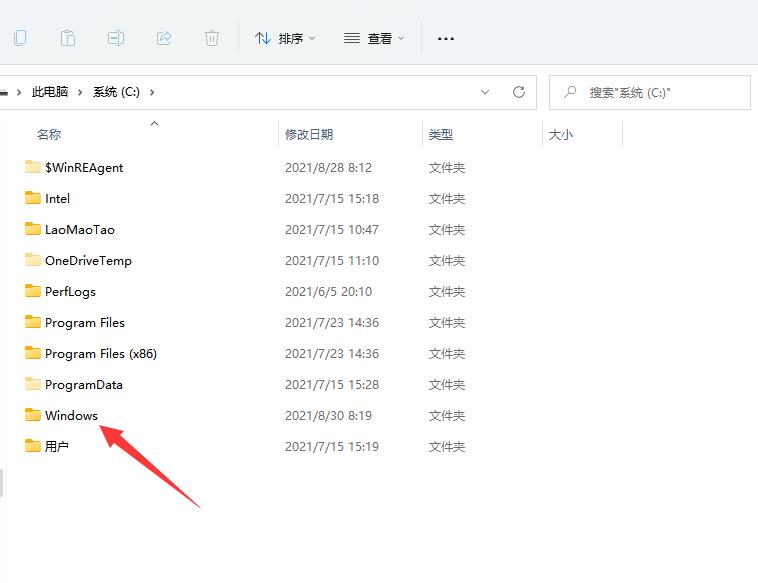Image resolution: width=758 pixels, height=583 pixels.
Task: Click date 2021/7/15 10:47 of LaoMaoTao
Action: tap(332, 230)
